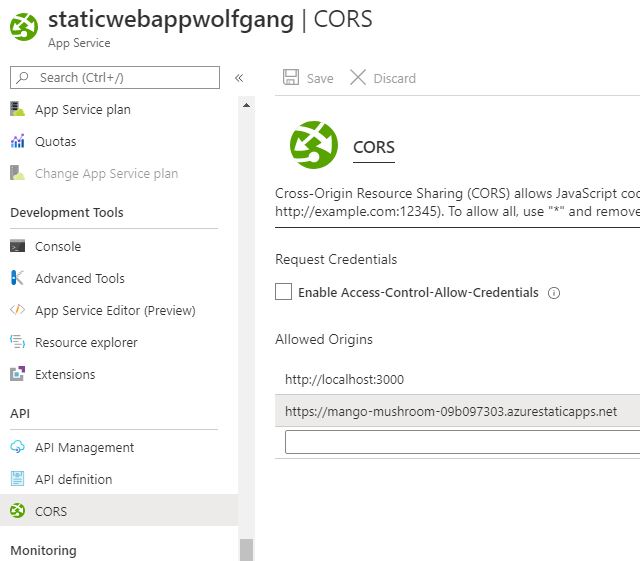Click the Resource explorer icon
Viewport: 640px width, 561px height.
(17, 342)
